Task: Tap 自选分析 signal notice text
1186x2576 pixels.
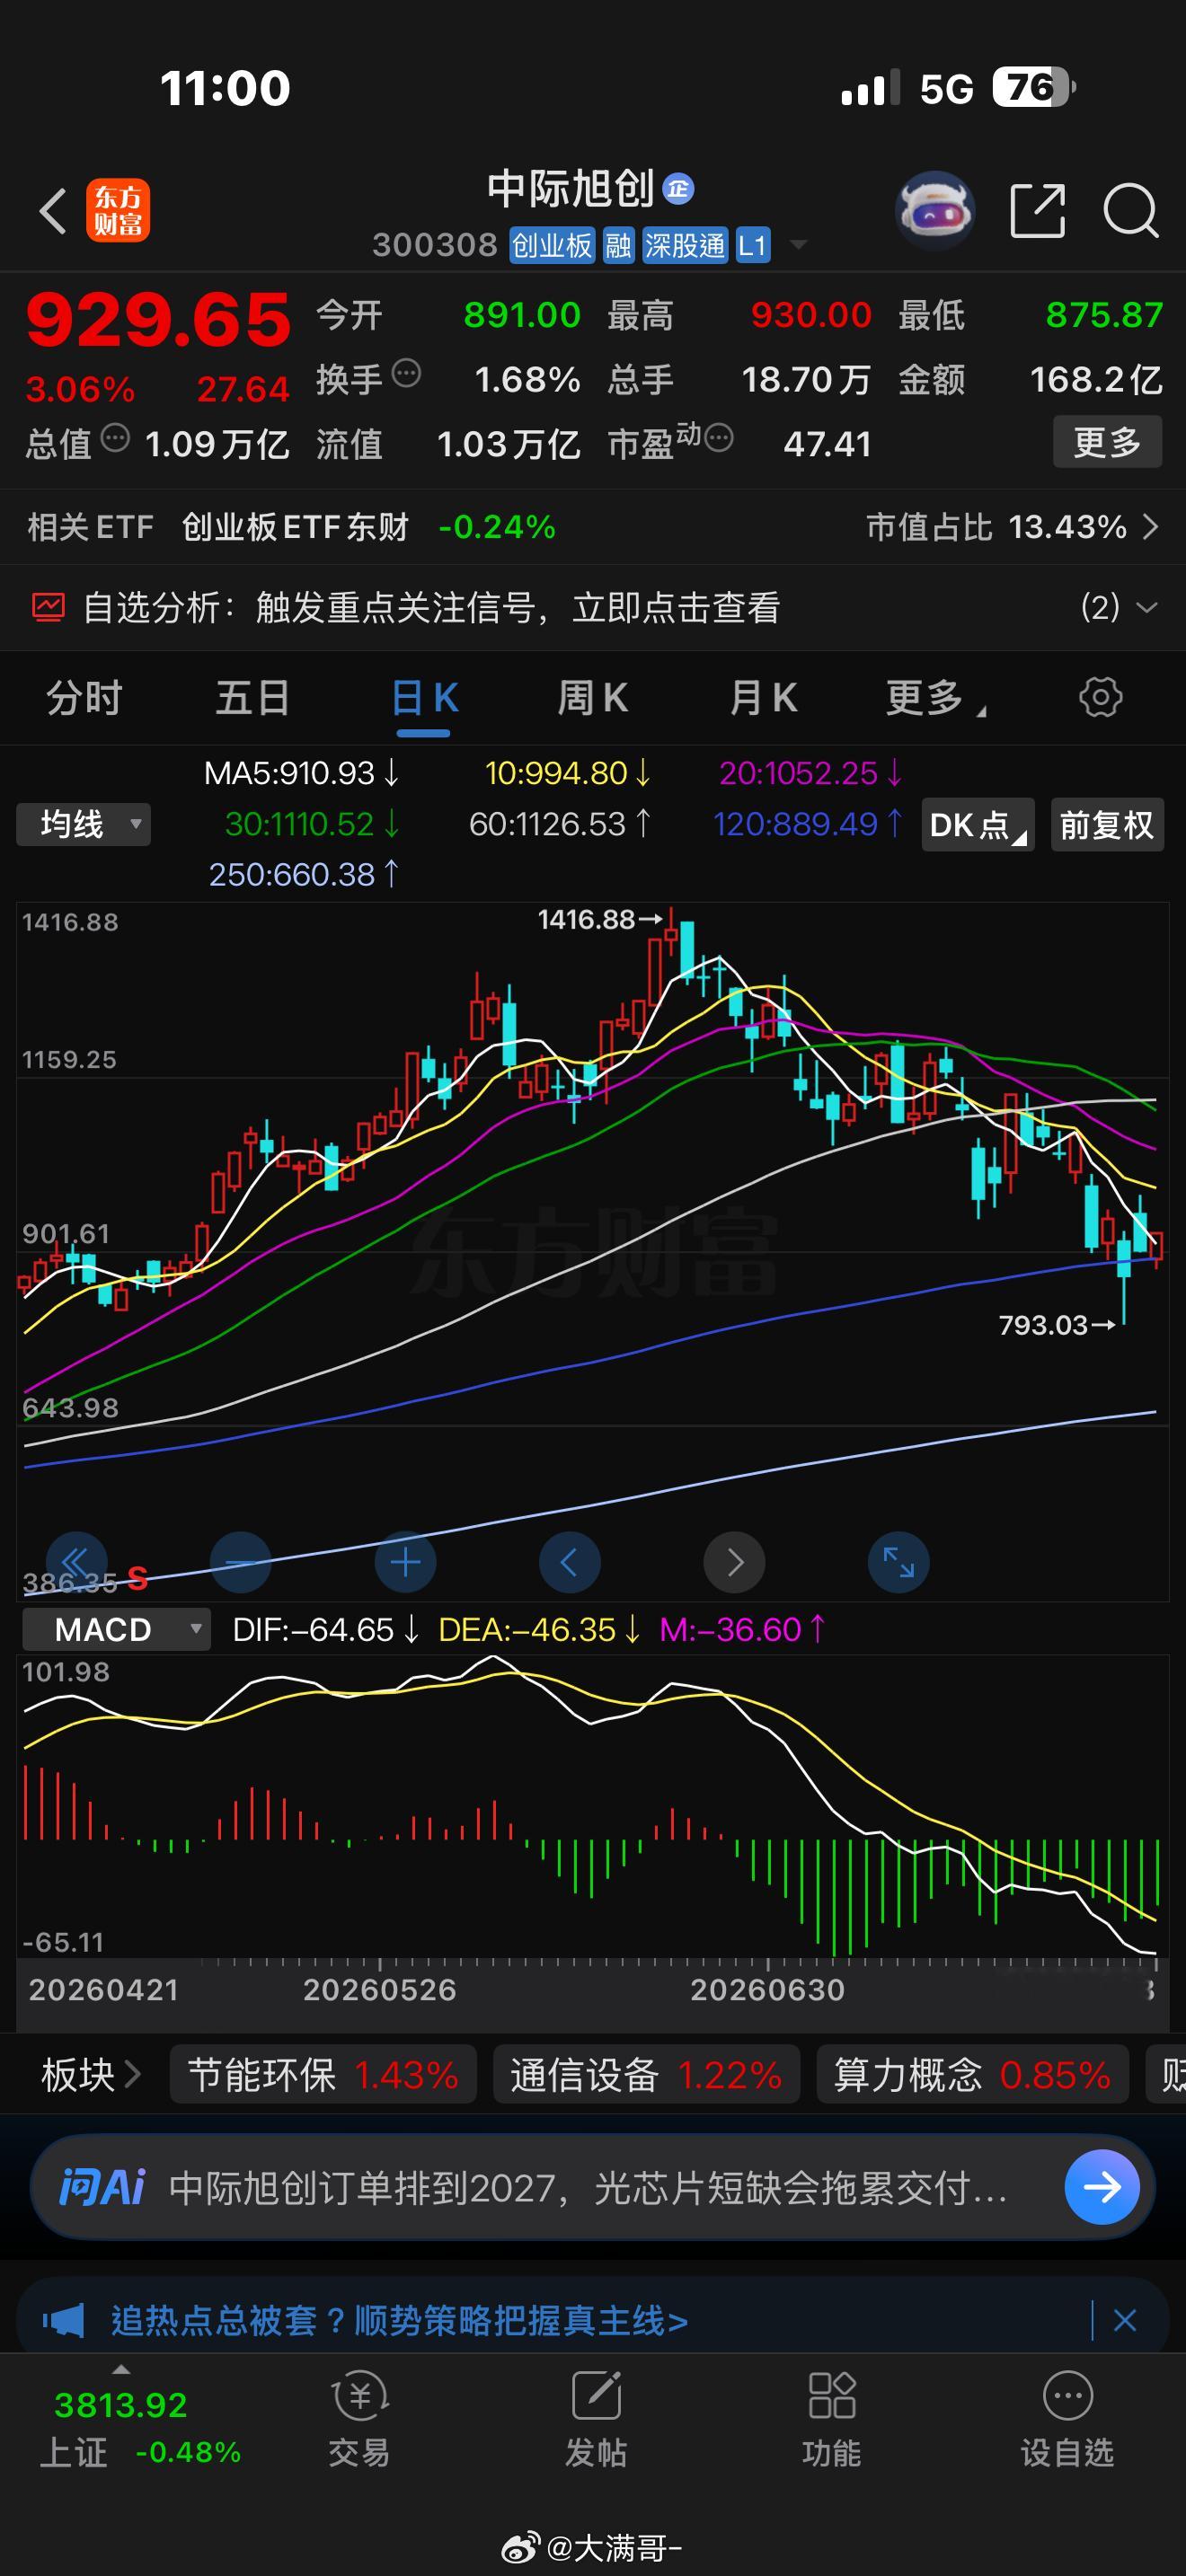Action: tap(431, 607)
